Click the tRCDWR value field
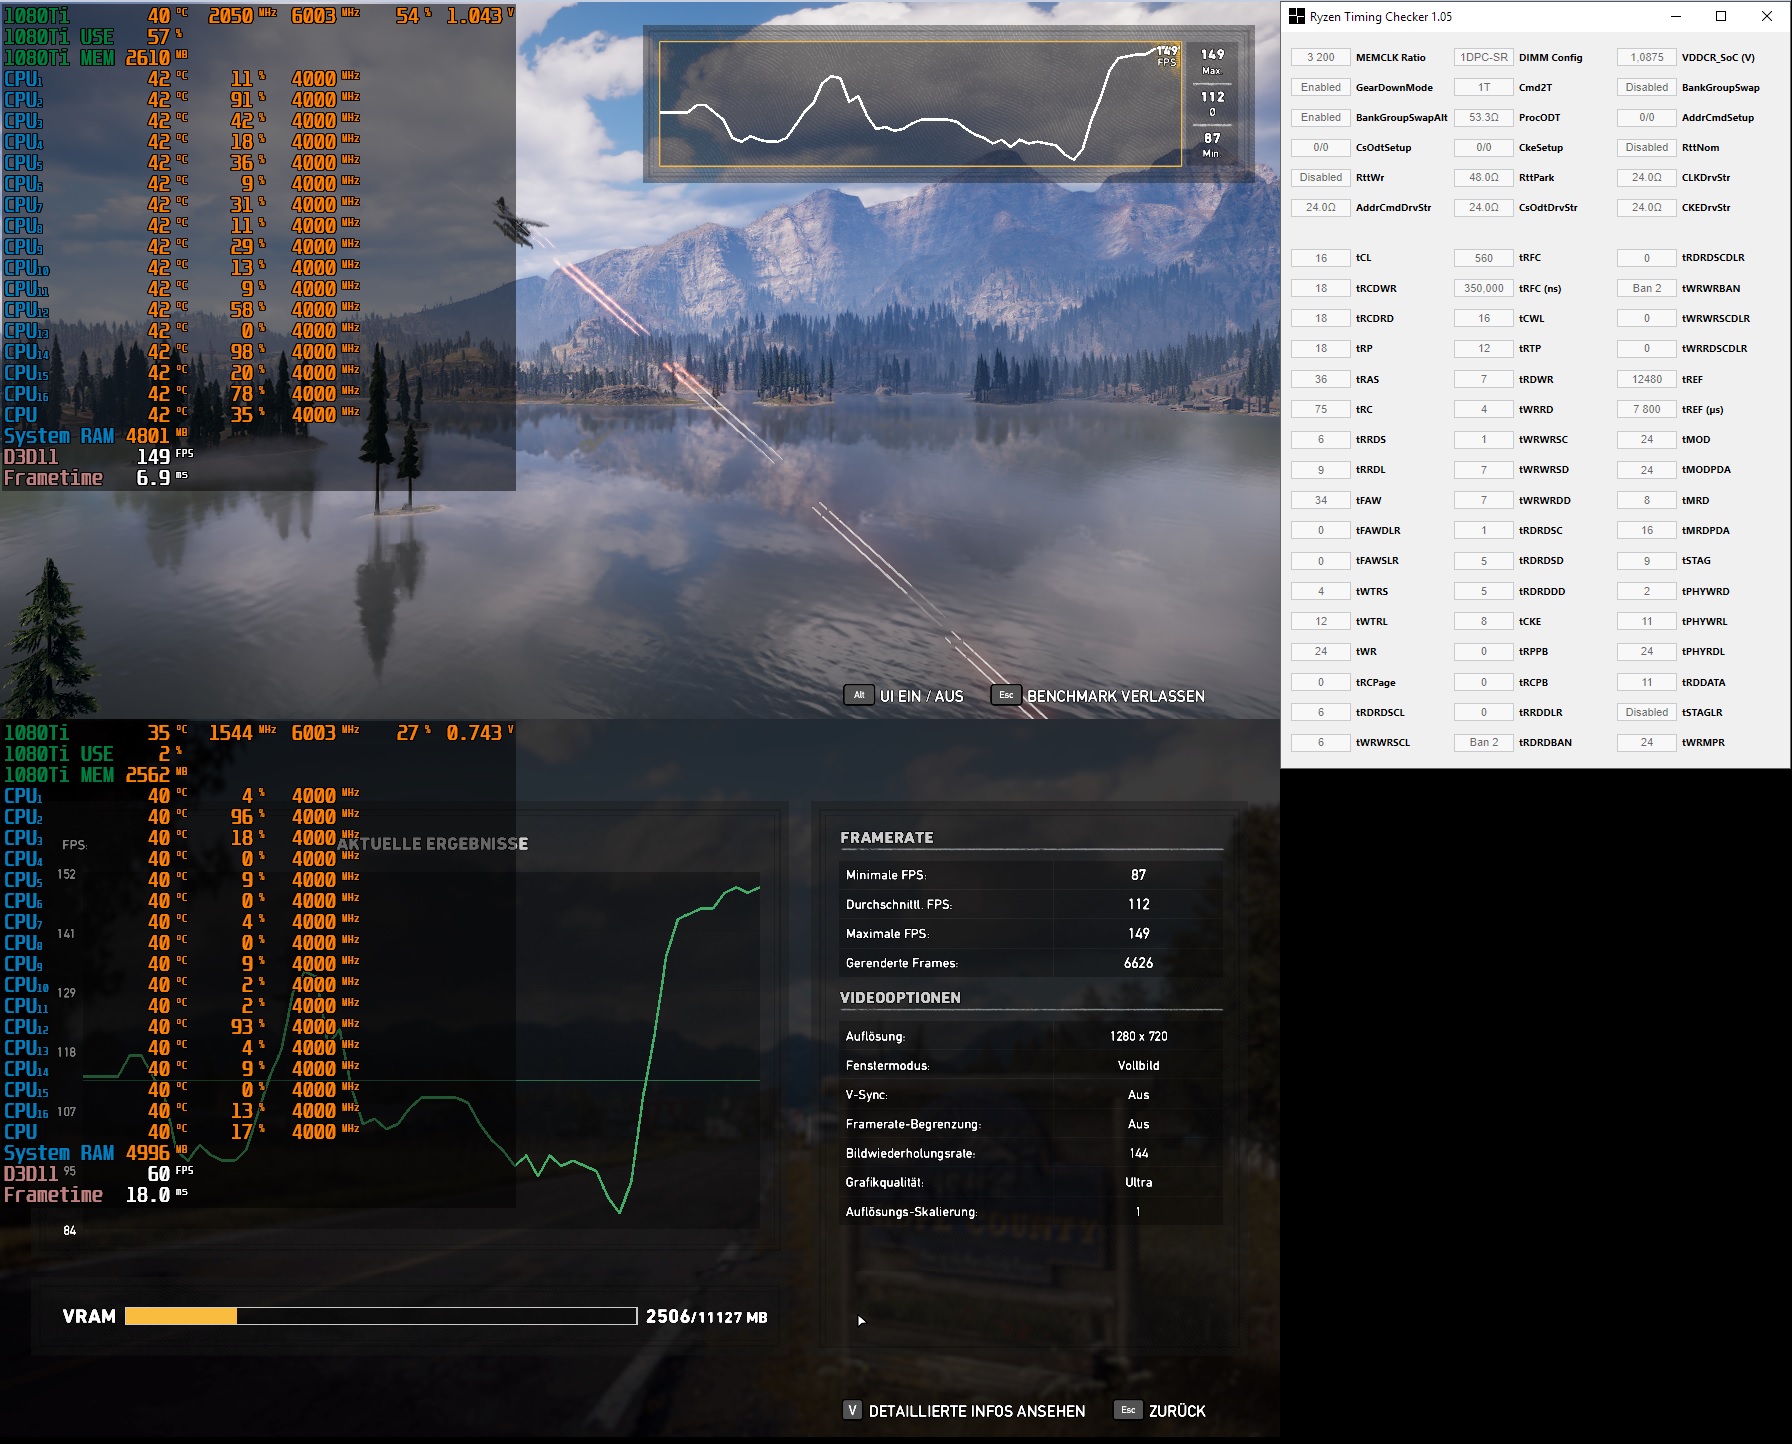Screen dimensions: 1792x1444 coord(1321,288)
